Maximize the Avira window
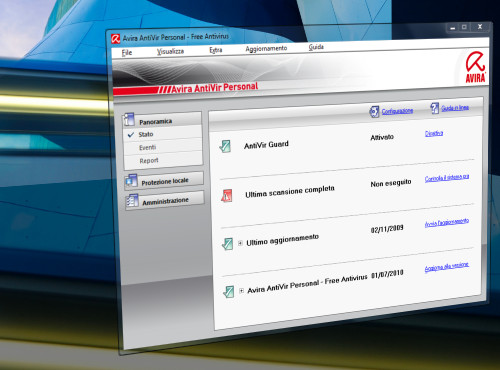The image size is (500, 370). (x=464, y=27)
